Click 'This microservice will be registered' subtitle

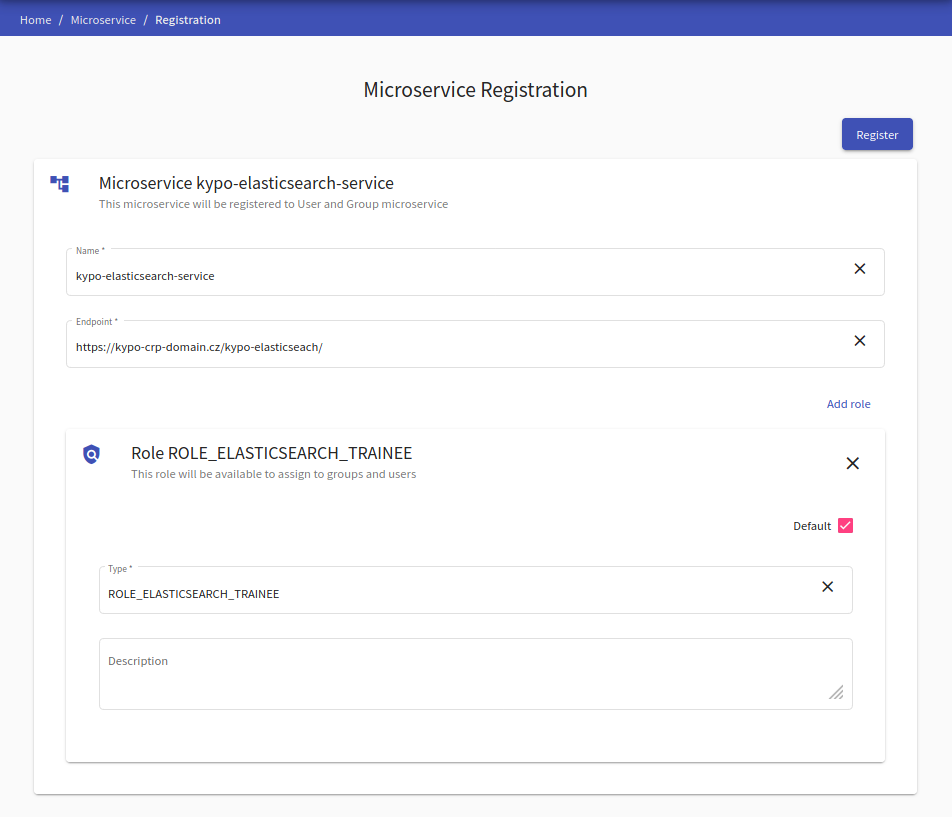point(273,205)
